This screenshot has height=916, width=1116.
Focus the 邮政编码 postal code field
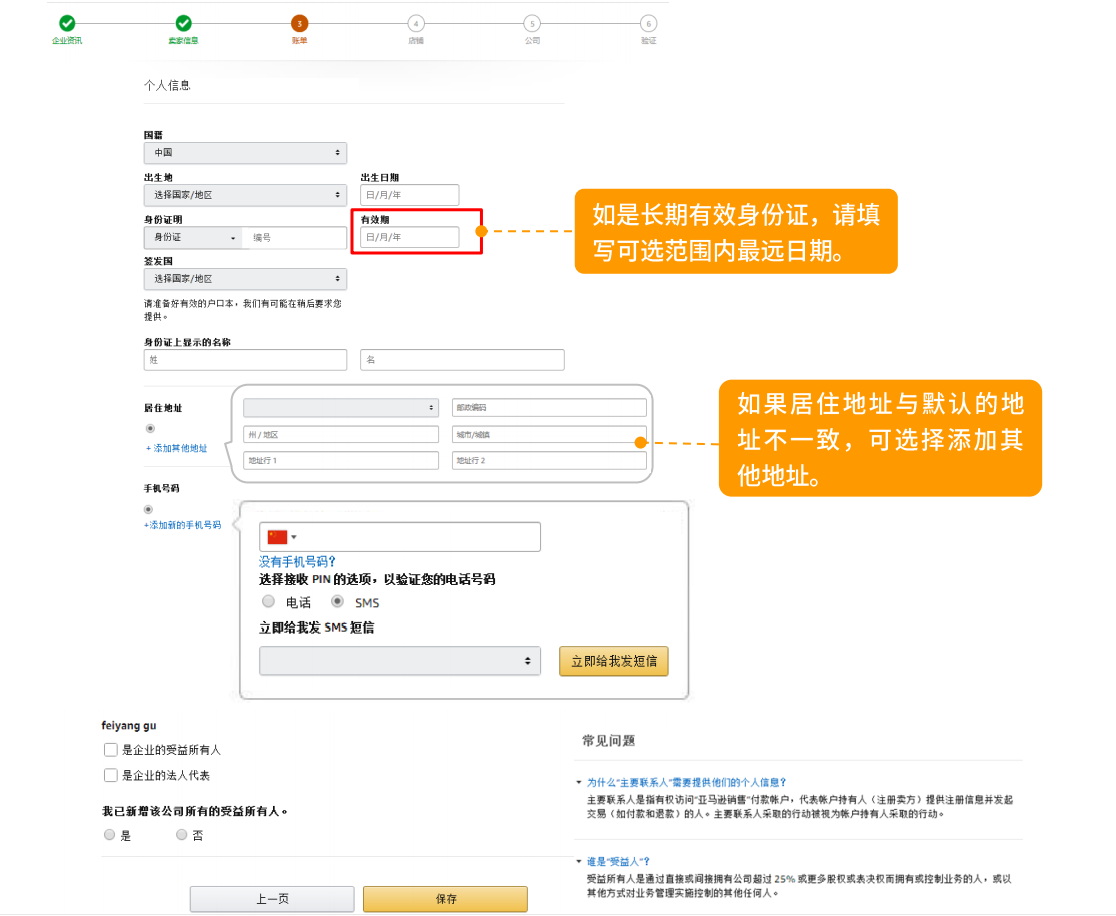pyautogui.click(x=549, y=407)
